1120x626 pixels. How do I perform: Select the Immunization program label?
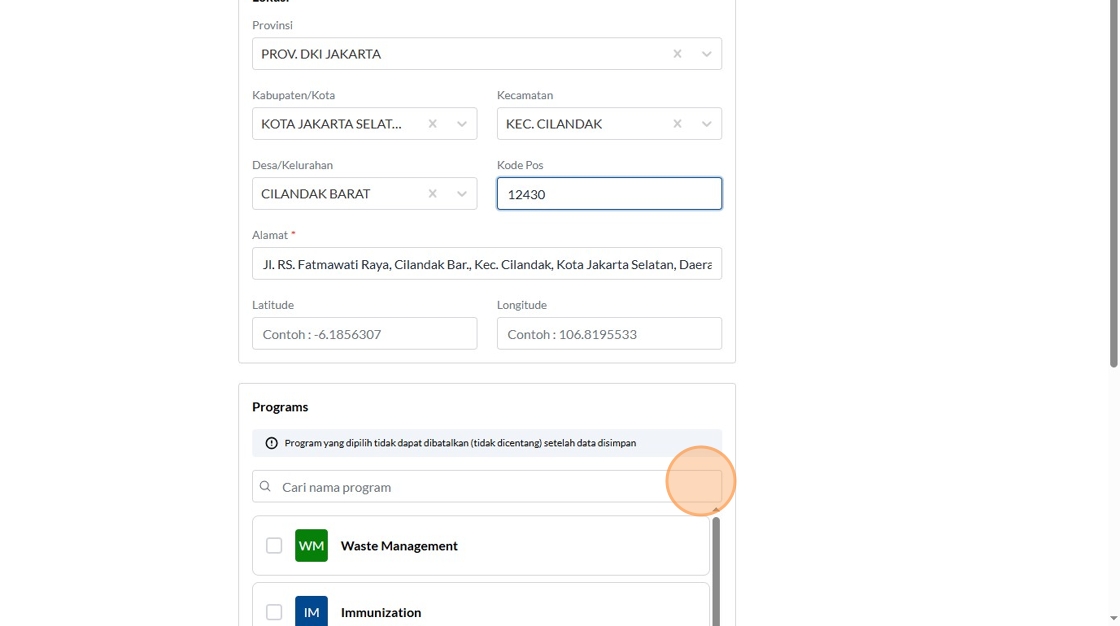click(x=381, y=612)
